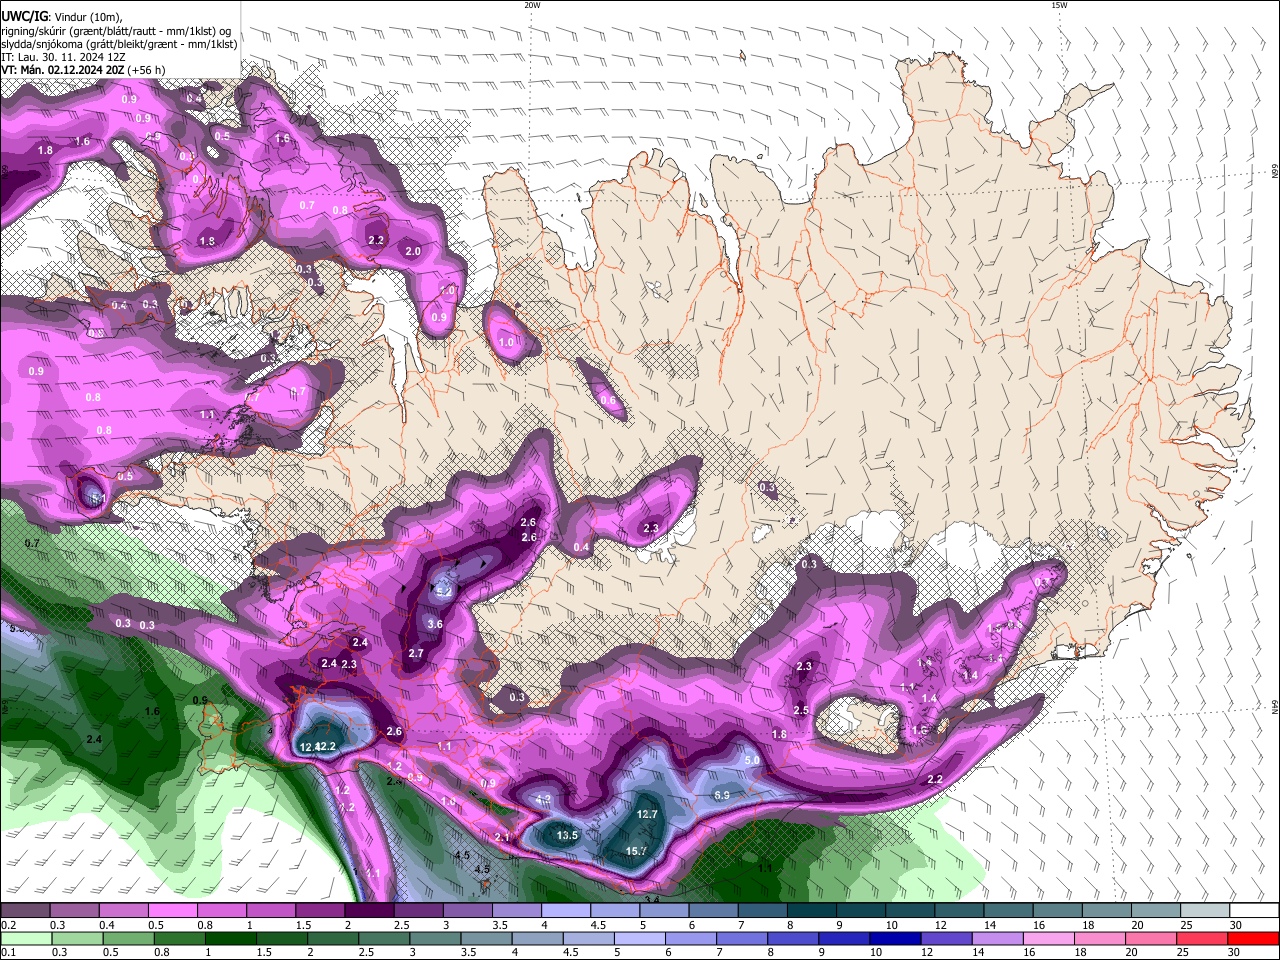The image size is (1280, 960).
Task: Pick the greyish-purple 0.2 swatch in the snow scale
Action: click(x=25, y=911)
